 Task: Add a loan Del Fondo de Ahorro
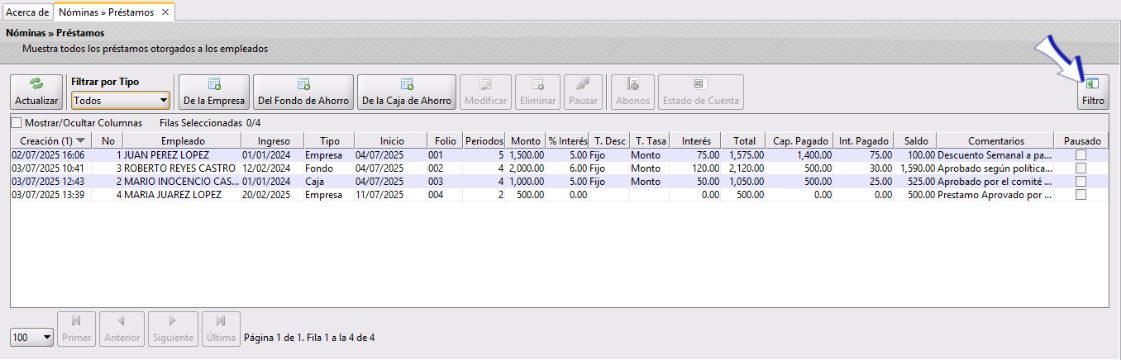click(x=303, y=92)
